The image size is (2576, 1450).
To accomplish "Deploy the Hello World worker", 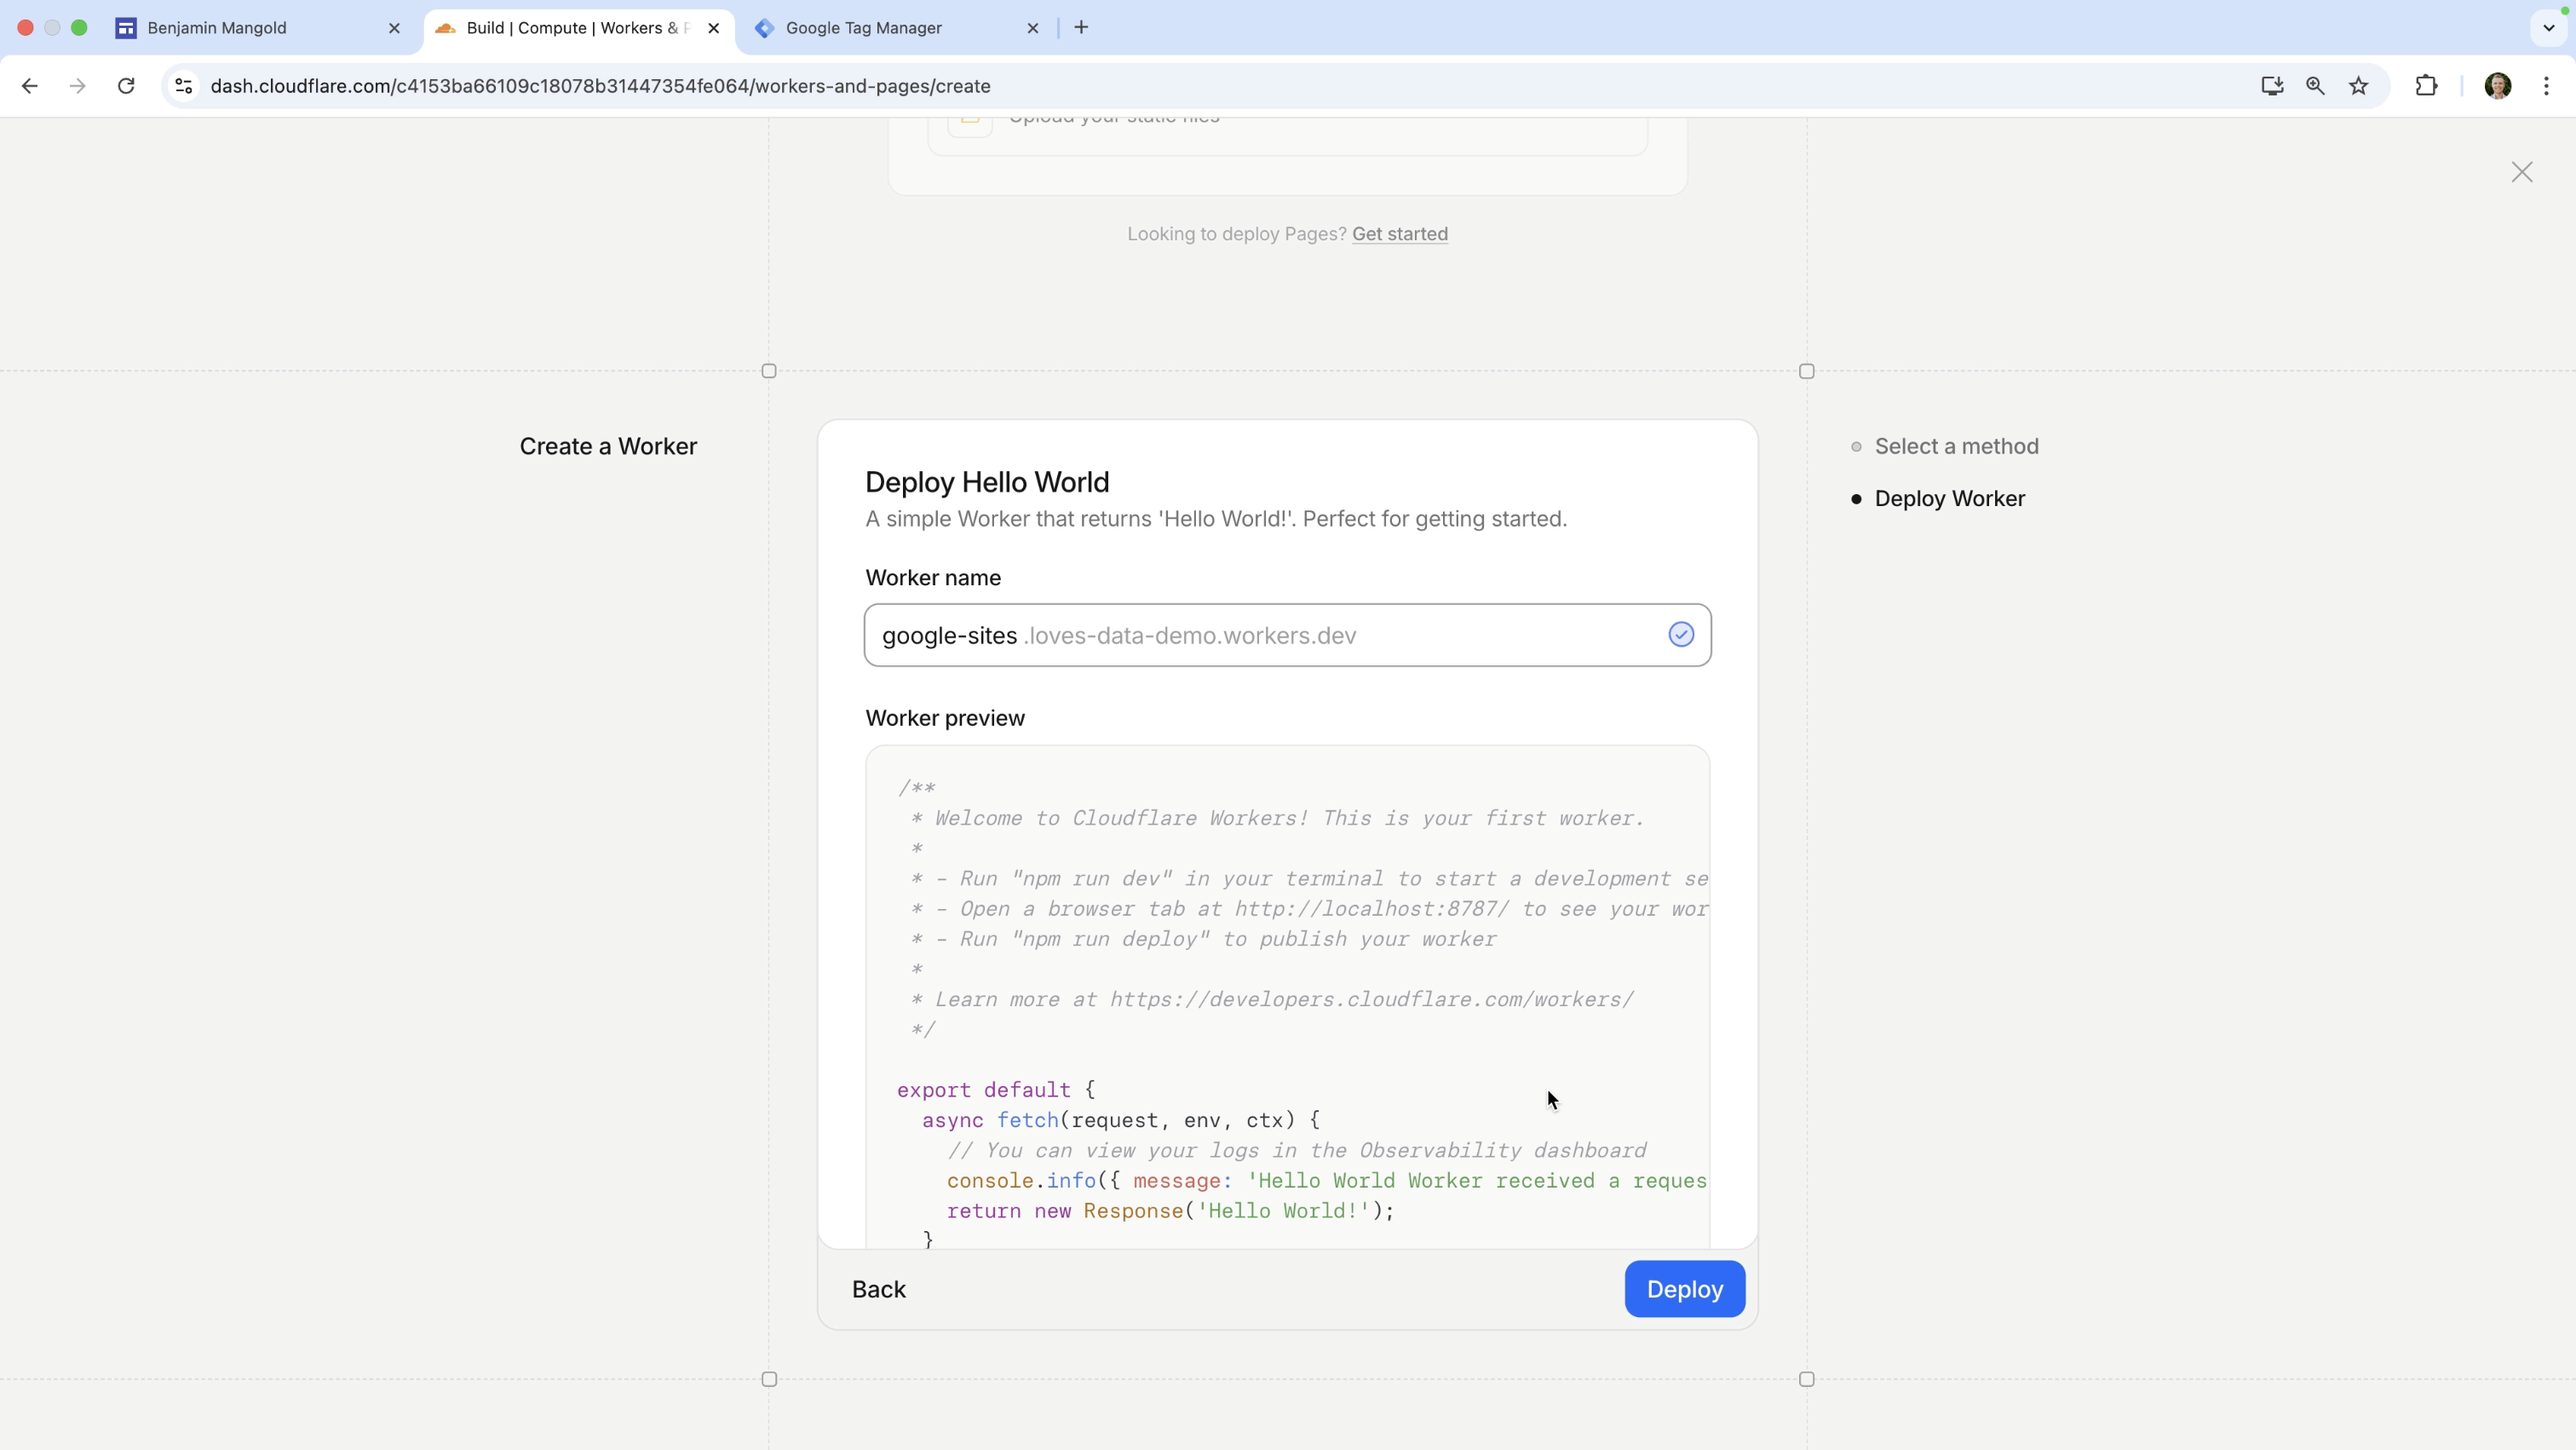I will [1684, 1289].
